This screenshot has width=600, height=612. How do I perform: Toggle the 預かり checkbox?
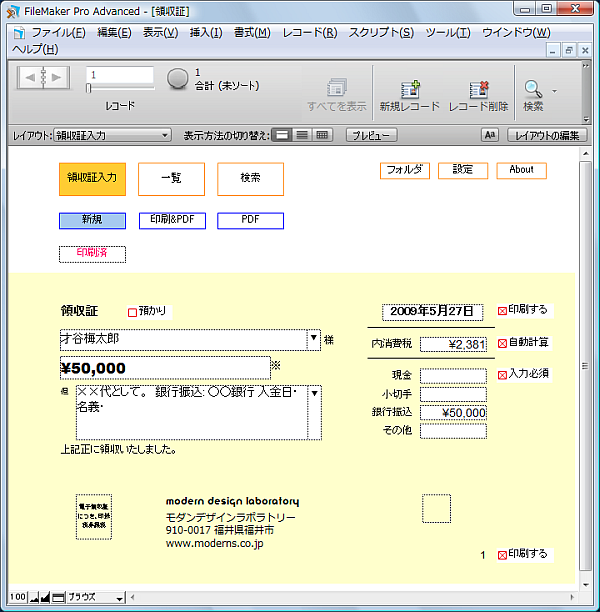(132, 312)
